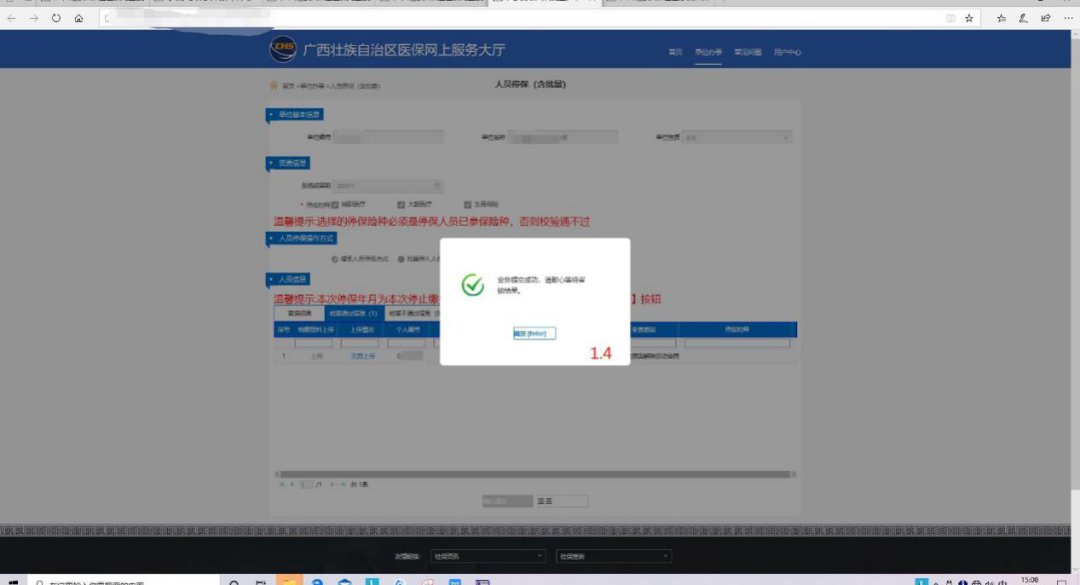Toggle the third insurance type checkbox
The width and height of the screenshot is (1080, 585).
tap(468, 205)
